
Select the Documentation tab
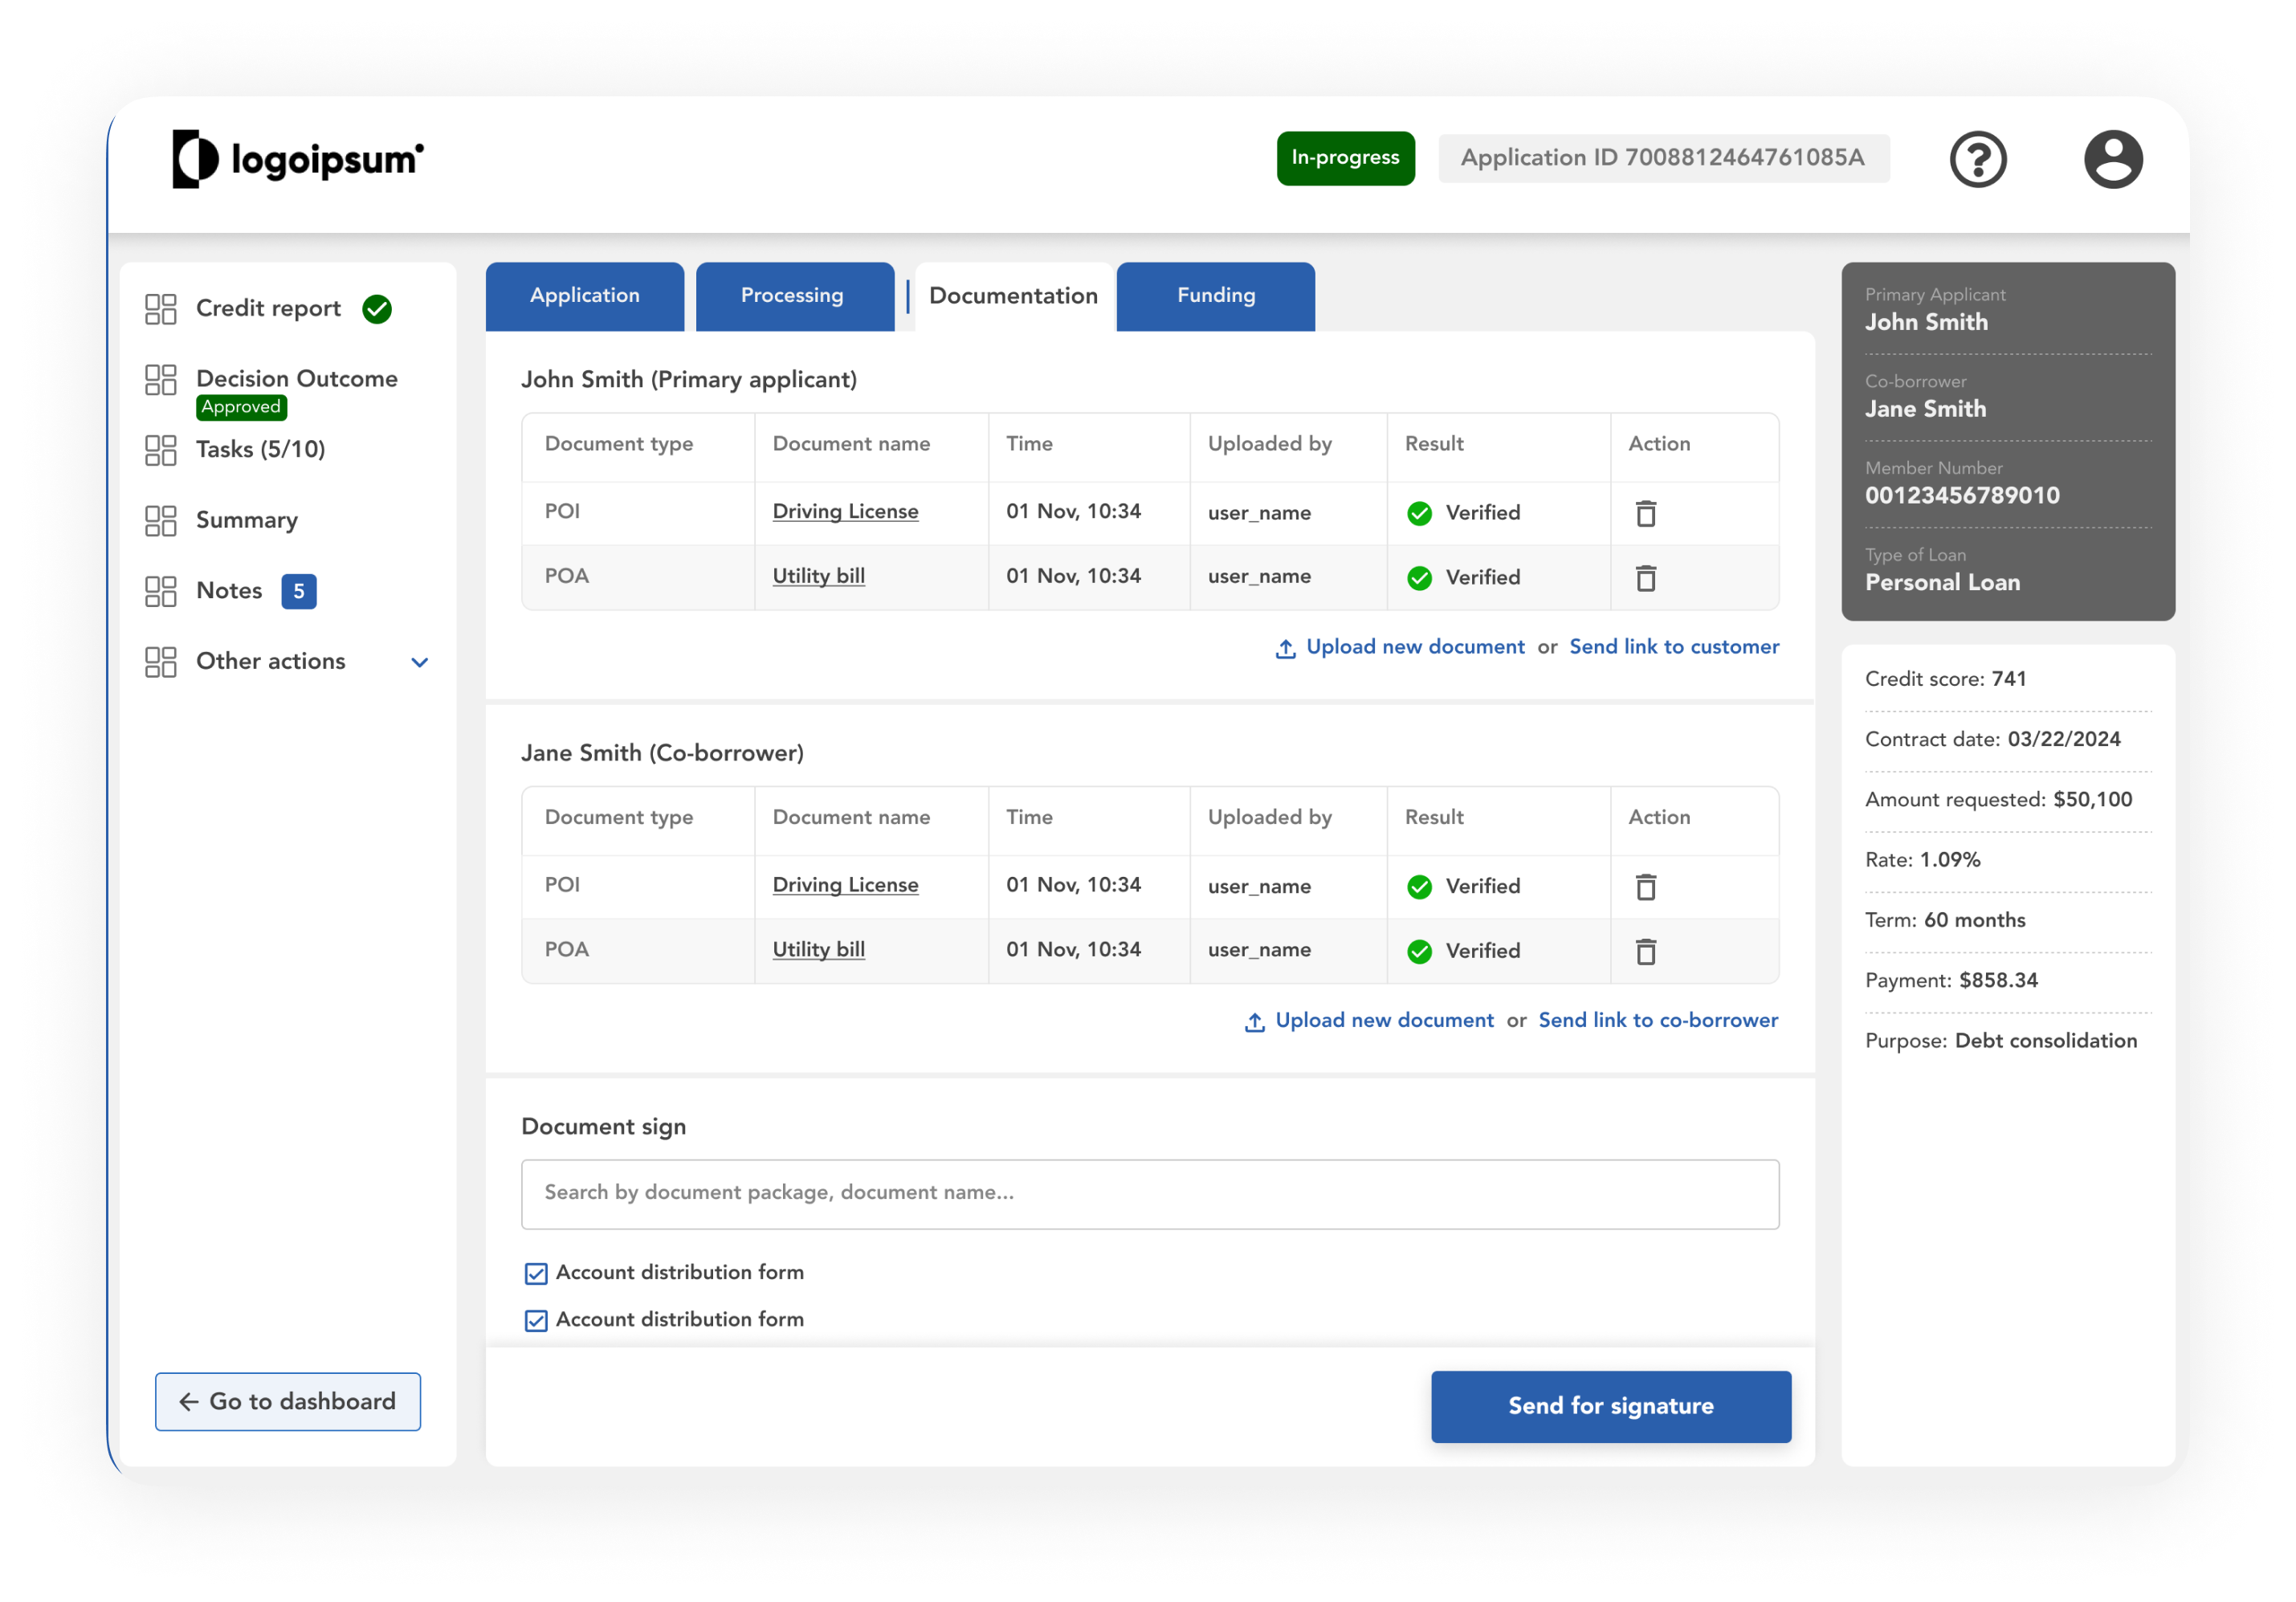pyautogui.click(x=1013, y=296)
